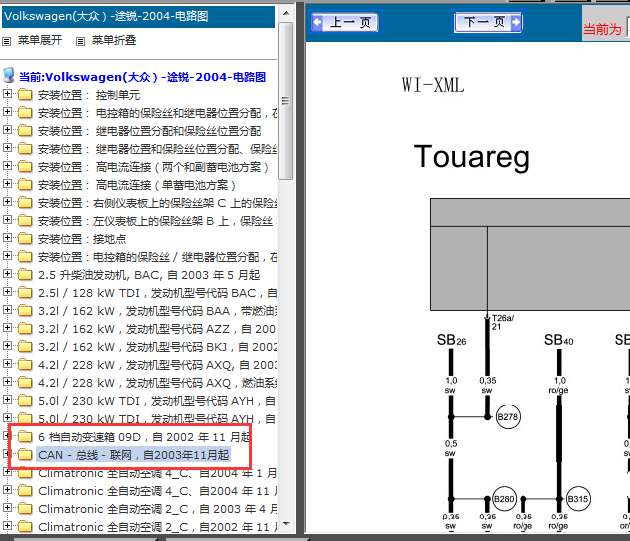Click folder icon of 4.2l 228 kW AXQ,燃油系统
Screen dimensions: 630x541
(x=25, y=383)
